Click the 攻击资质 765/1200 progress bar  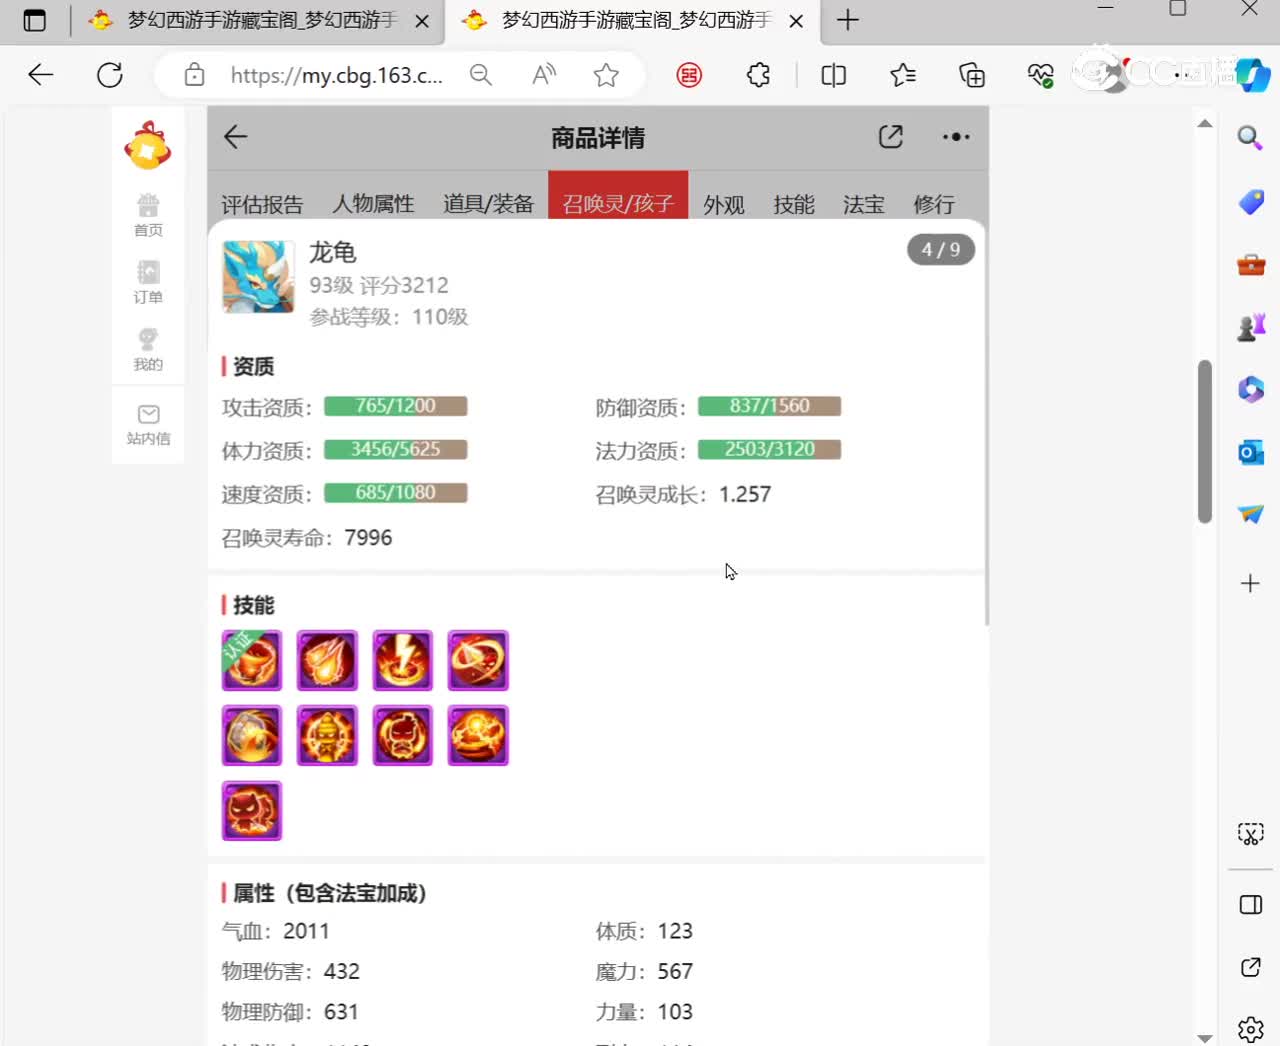(x=396, y=406)
